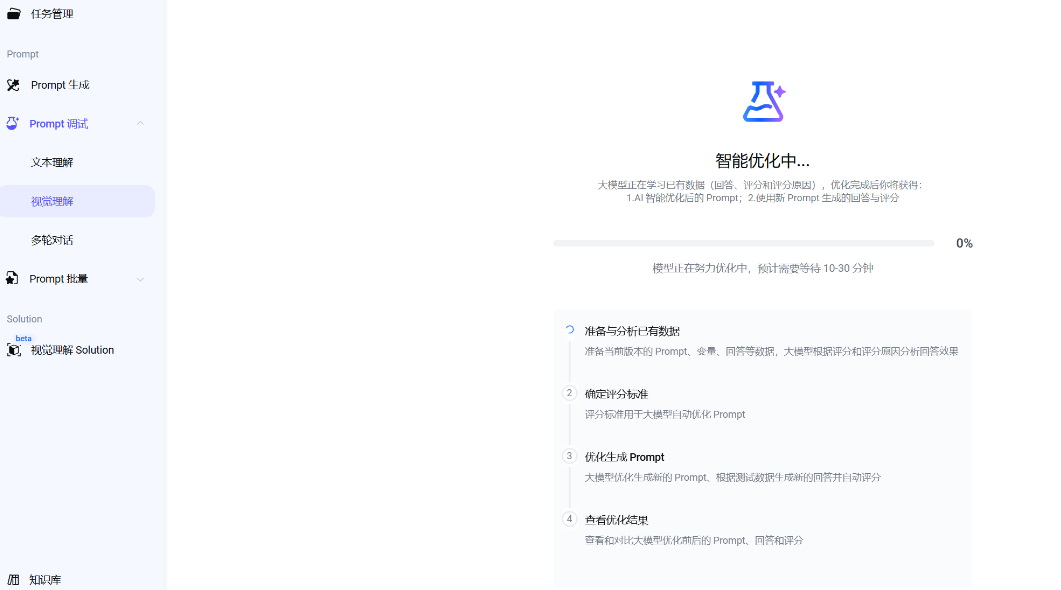Collapse the Prompt 调试 submenu chevron
Image resolution: width=1061 pixels, height=590 pixels.
point(140,123)
